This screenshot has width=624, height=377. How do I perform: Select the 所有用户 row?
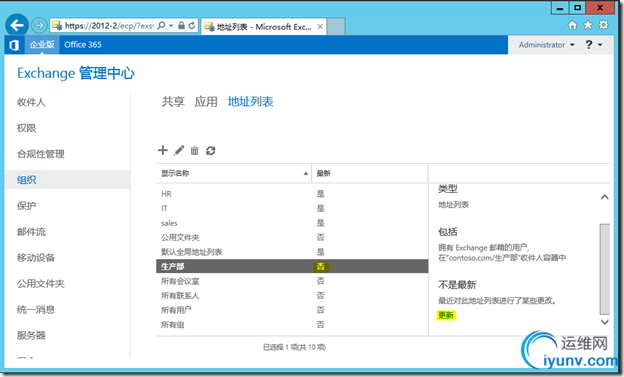[292, 310]
